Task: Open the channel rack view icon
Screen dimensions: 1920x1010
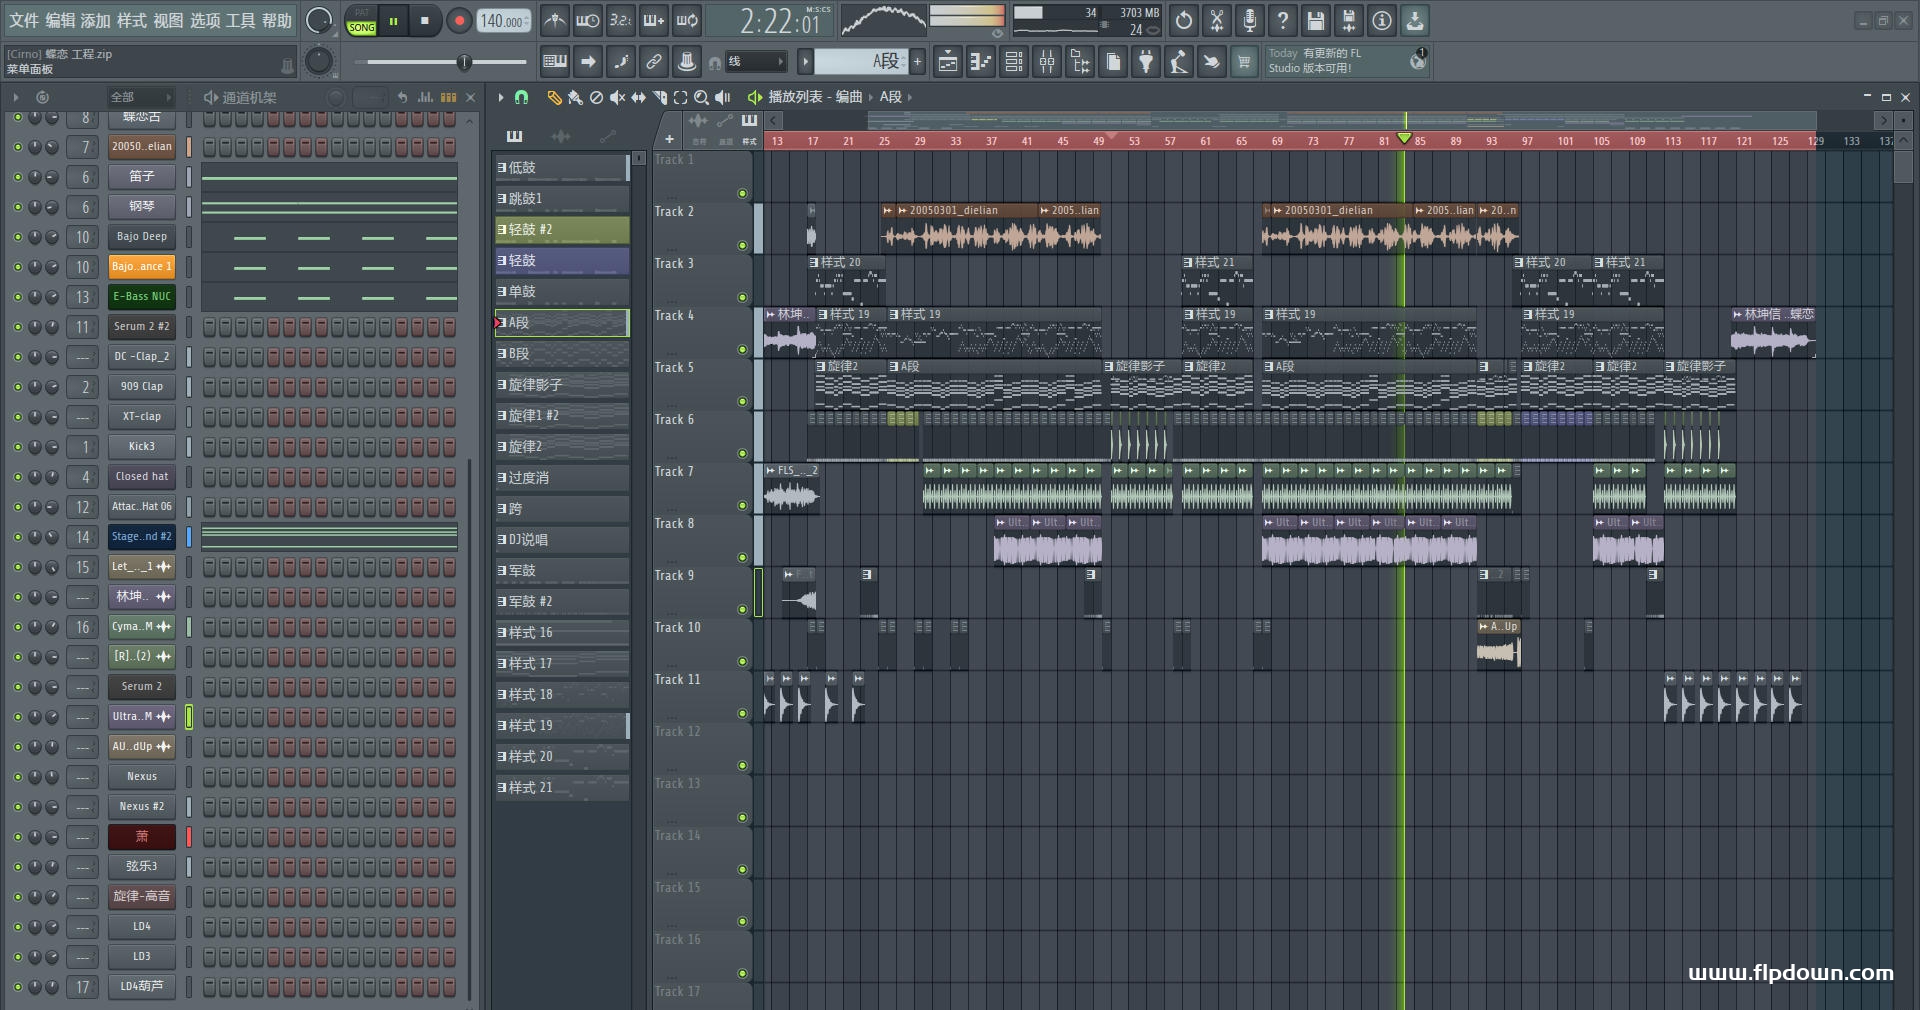Action: tap(1013, 62)
